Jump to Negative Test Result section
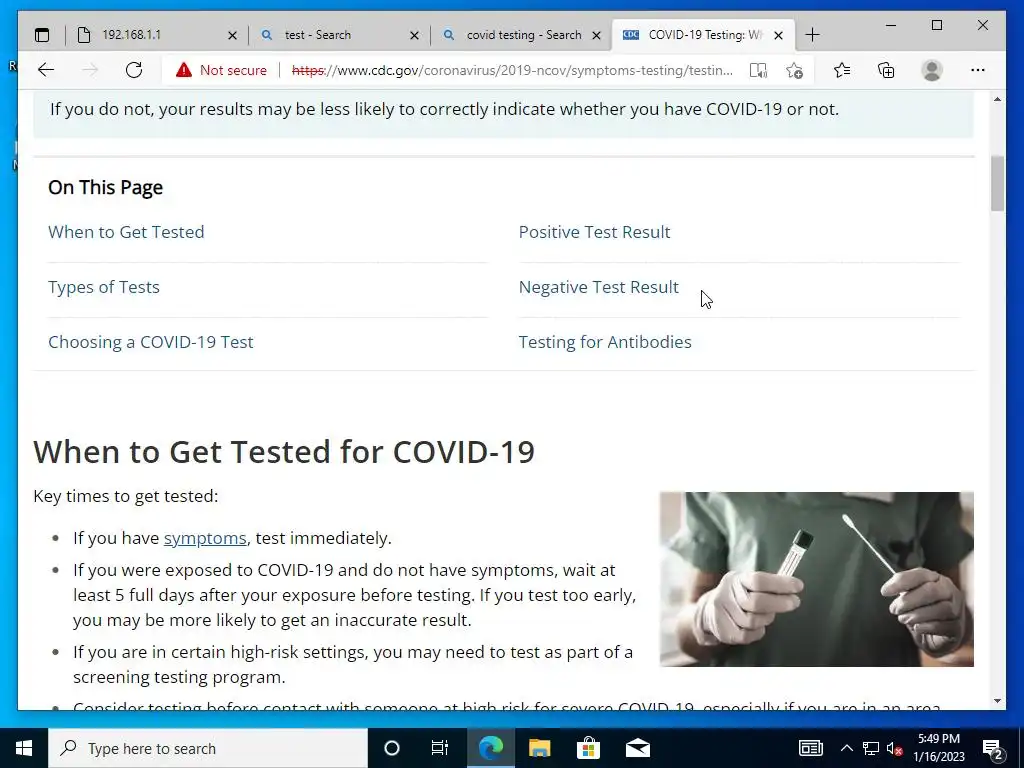1024x768 pixels. click(x=599, y=287)
